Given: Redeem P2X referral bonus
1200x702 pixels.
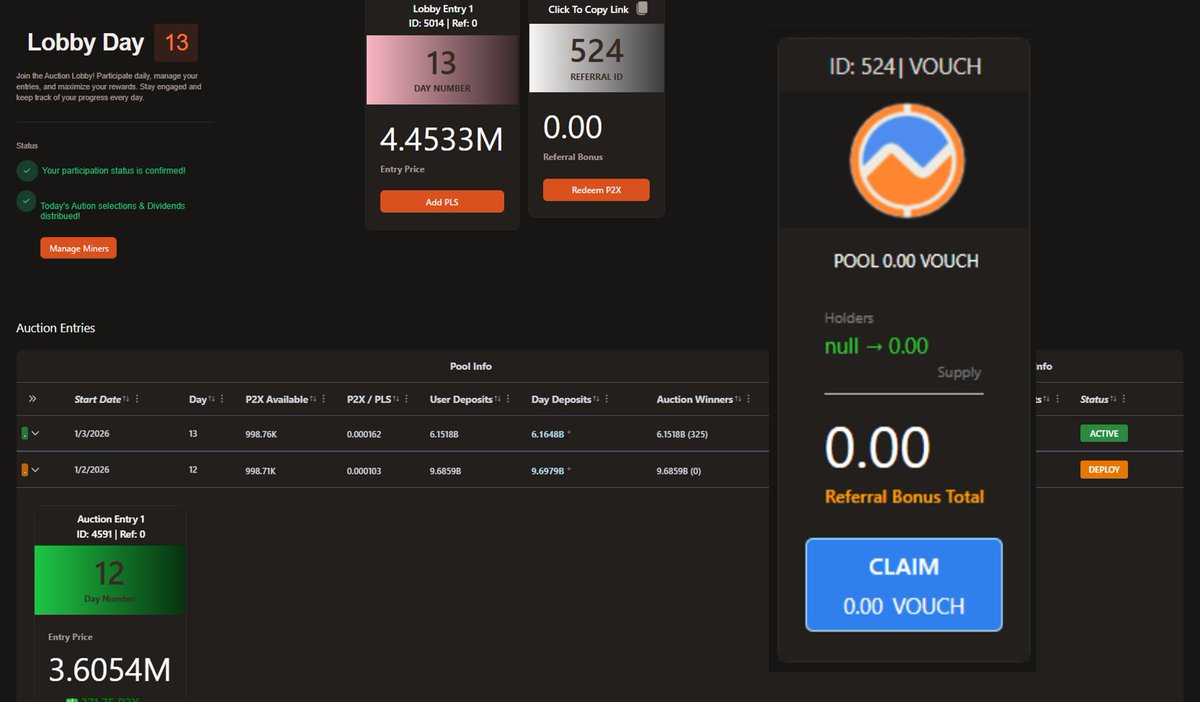Looking at the screenshot, I should (596, 190).
